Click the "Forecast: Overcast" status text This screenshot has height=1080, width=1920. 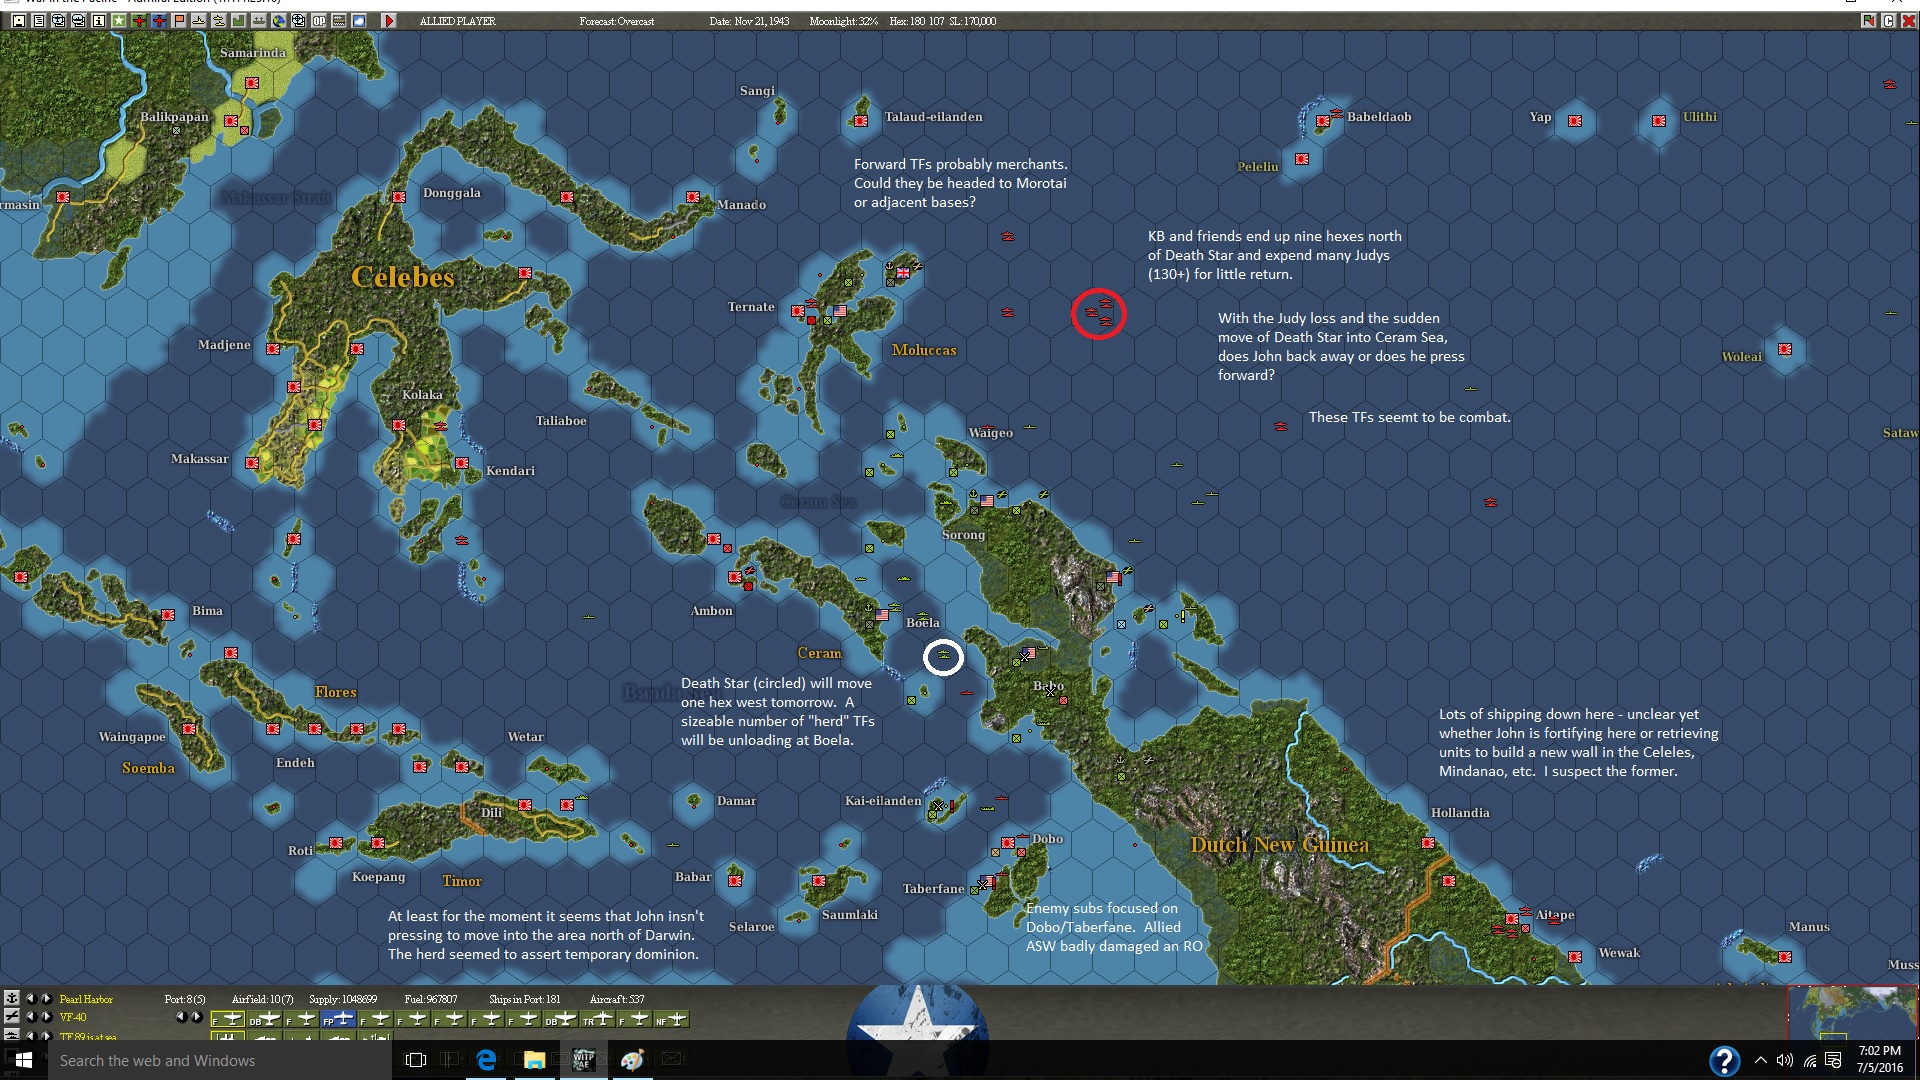click(x=617, y=21)
